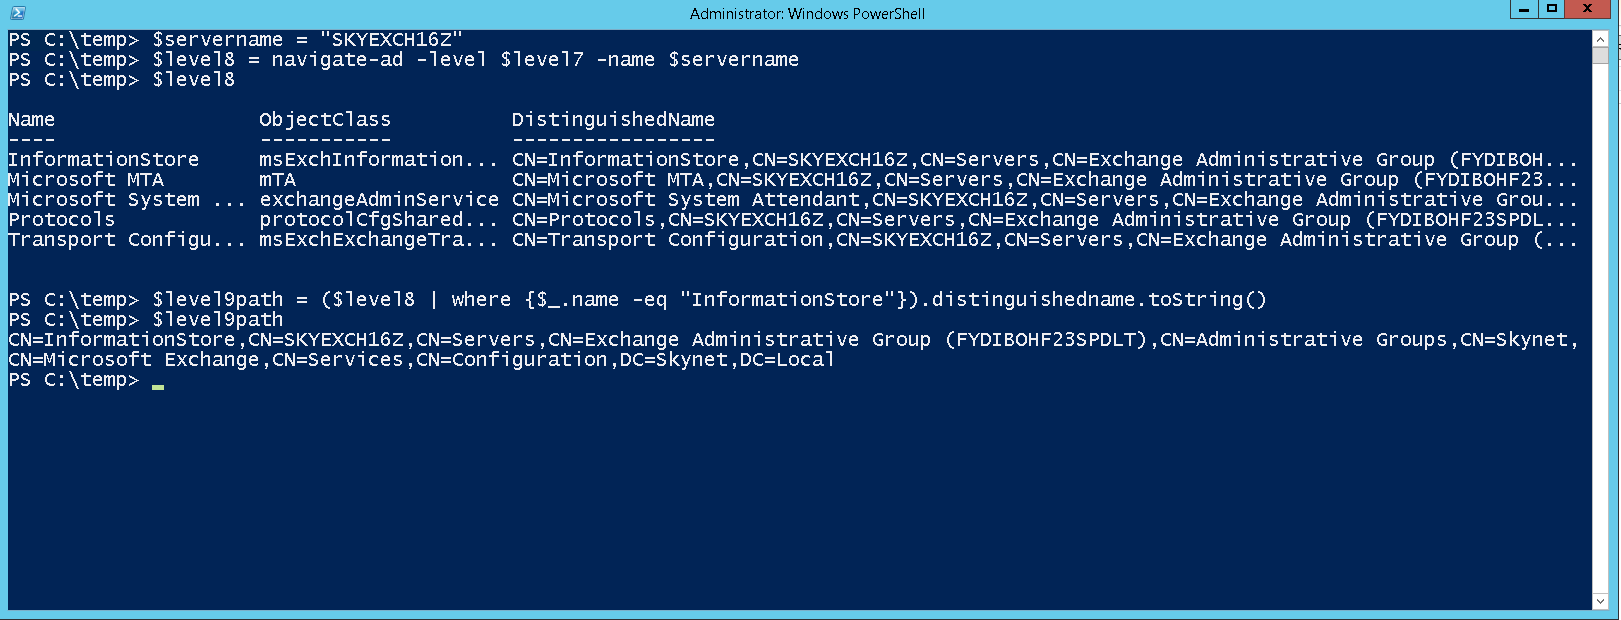Click the window title bar text

[x=807, y=14]
